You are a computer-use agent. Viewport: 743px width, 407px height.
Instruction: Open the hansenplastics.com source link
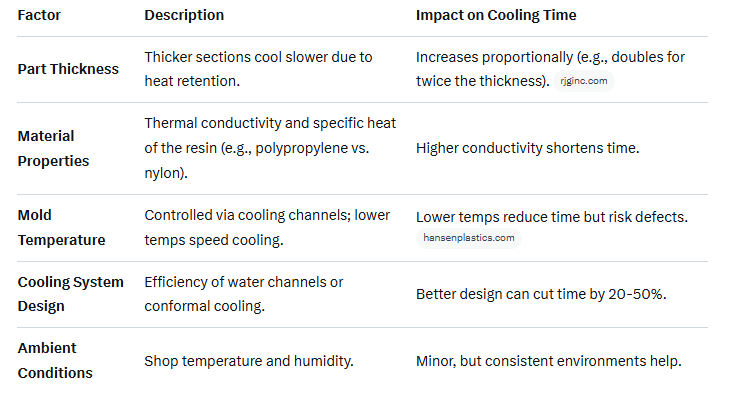point(469,238)
